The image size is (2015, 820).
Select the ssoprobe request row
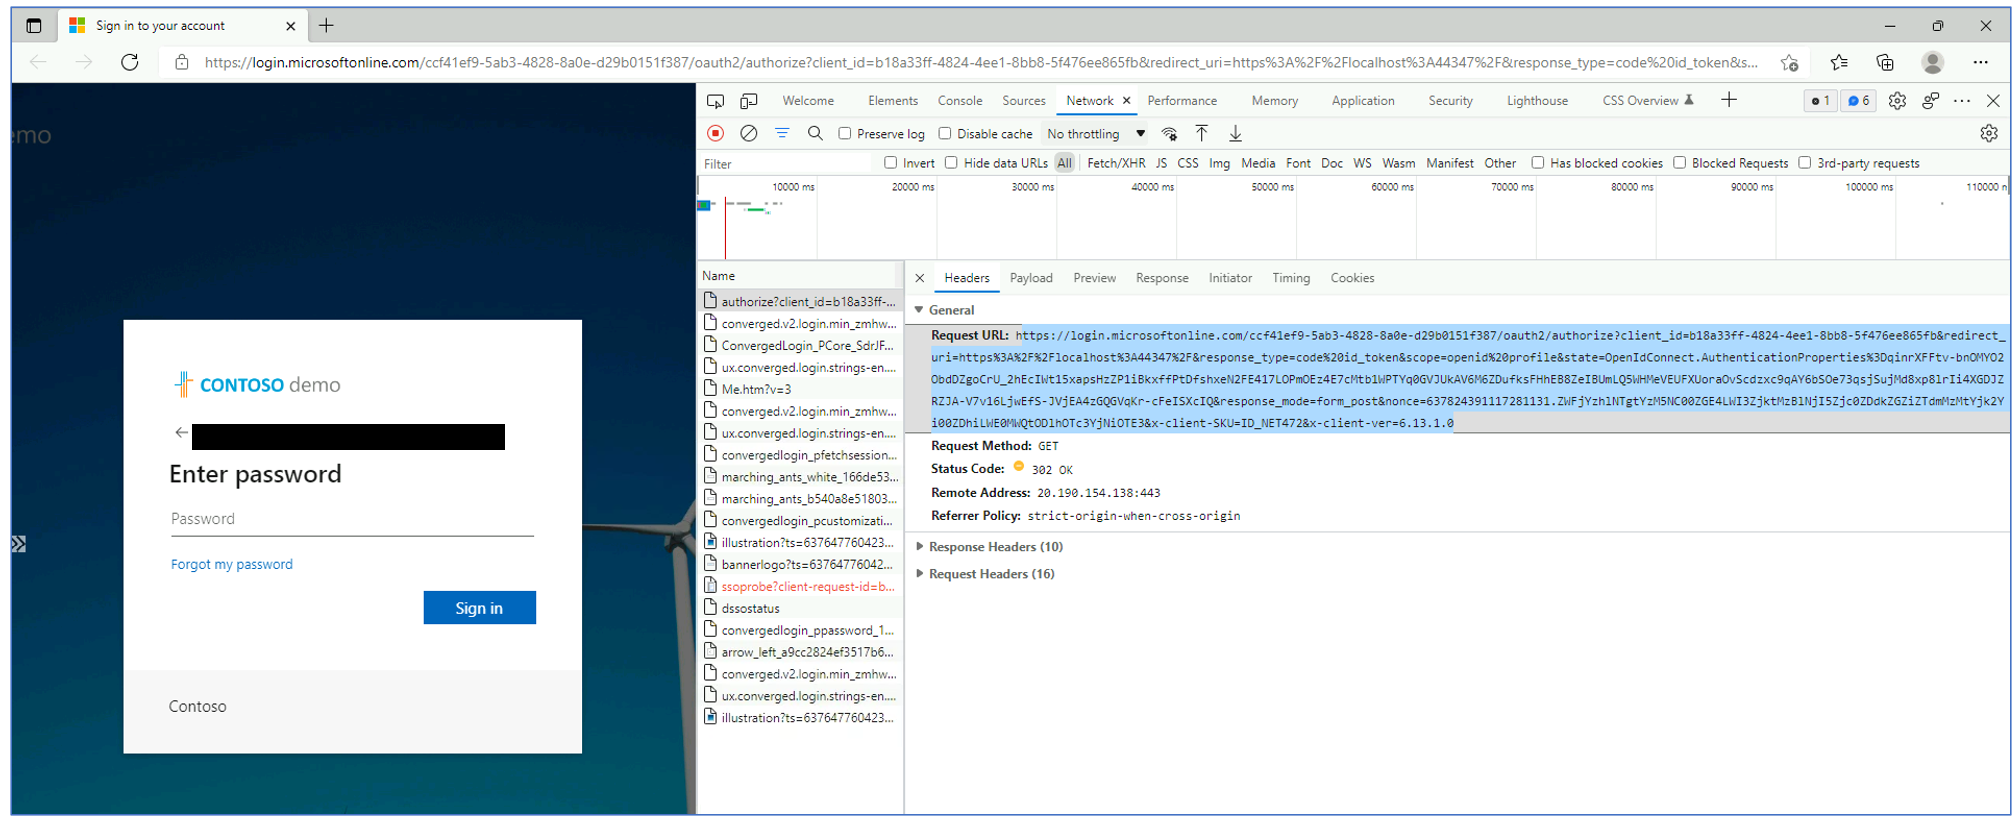(x=800, y=587)
